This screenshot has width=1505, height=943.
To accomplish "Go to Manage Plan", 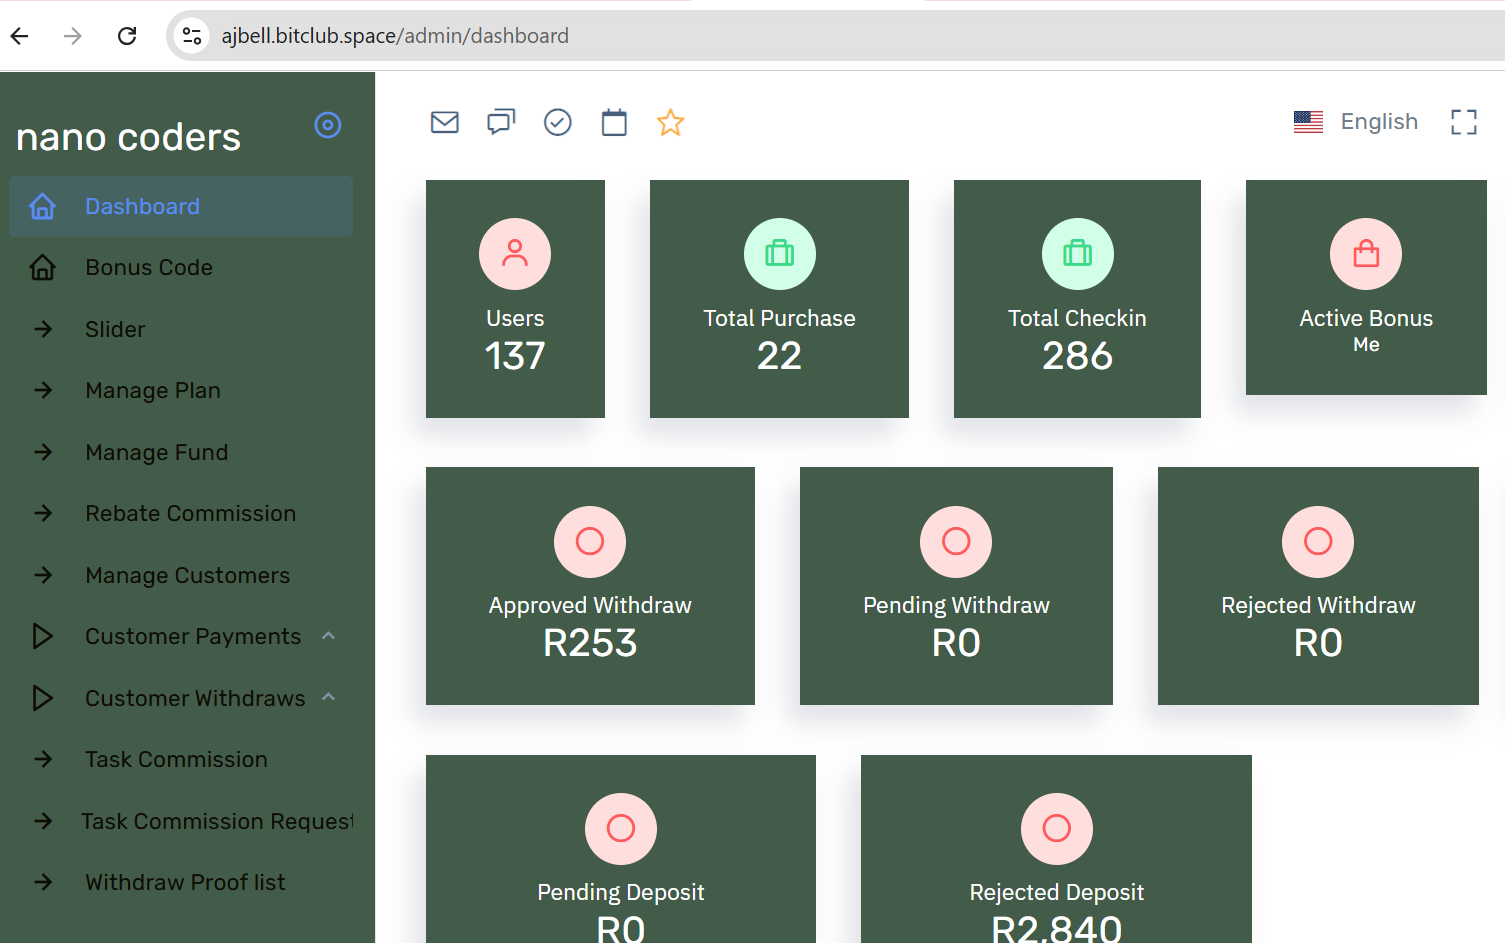I will click(x=153, y=391).
